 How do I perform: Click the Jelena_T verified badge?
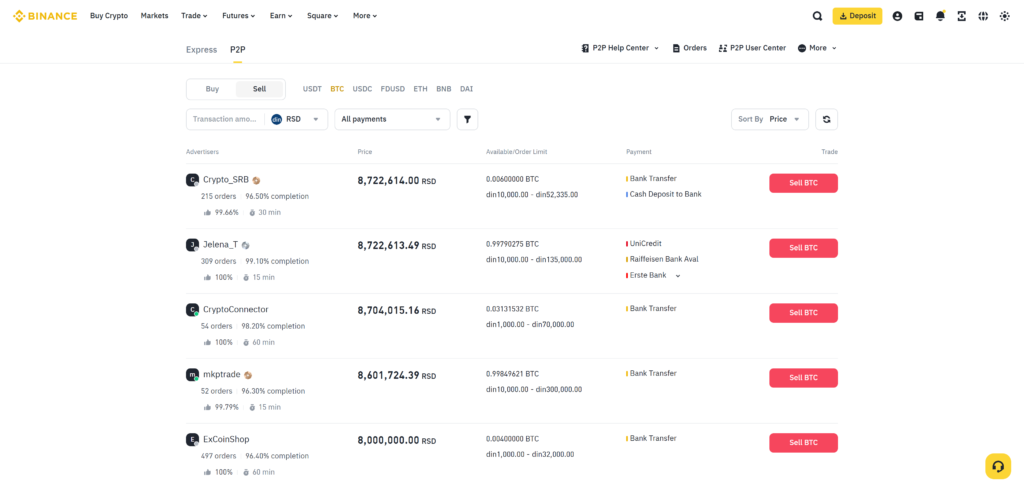tap(246, 246)
